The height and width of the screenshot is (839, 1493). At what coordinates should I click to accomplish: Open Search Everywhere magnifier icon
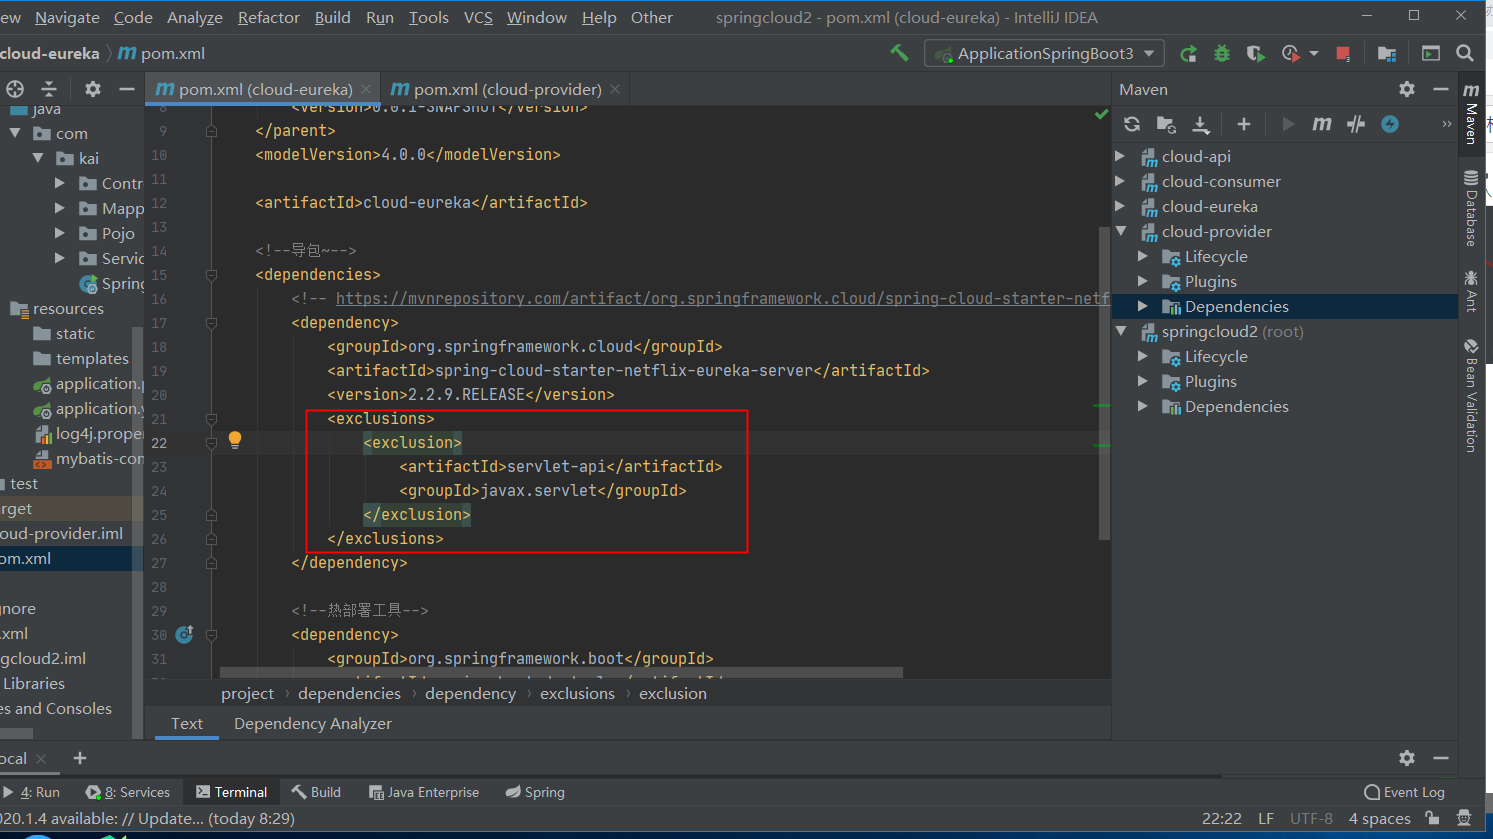pos(1465,54)
